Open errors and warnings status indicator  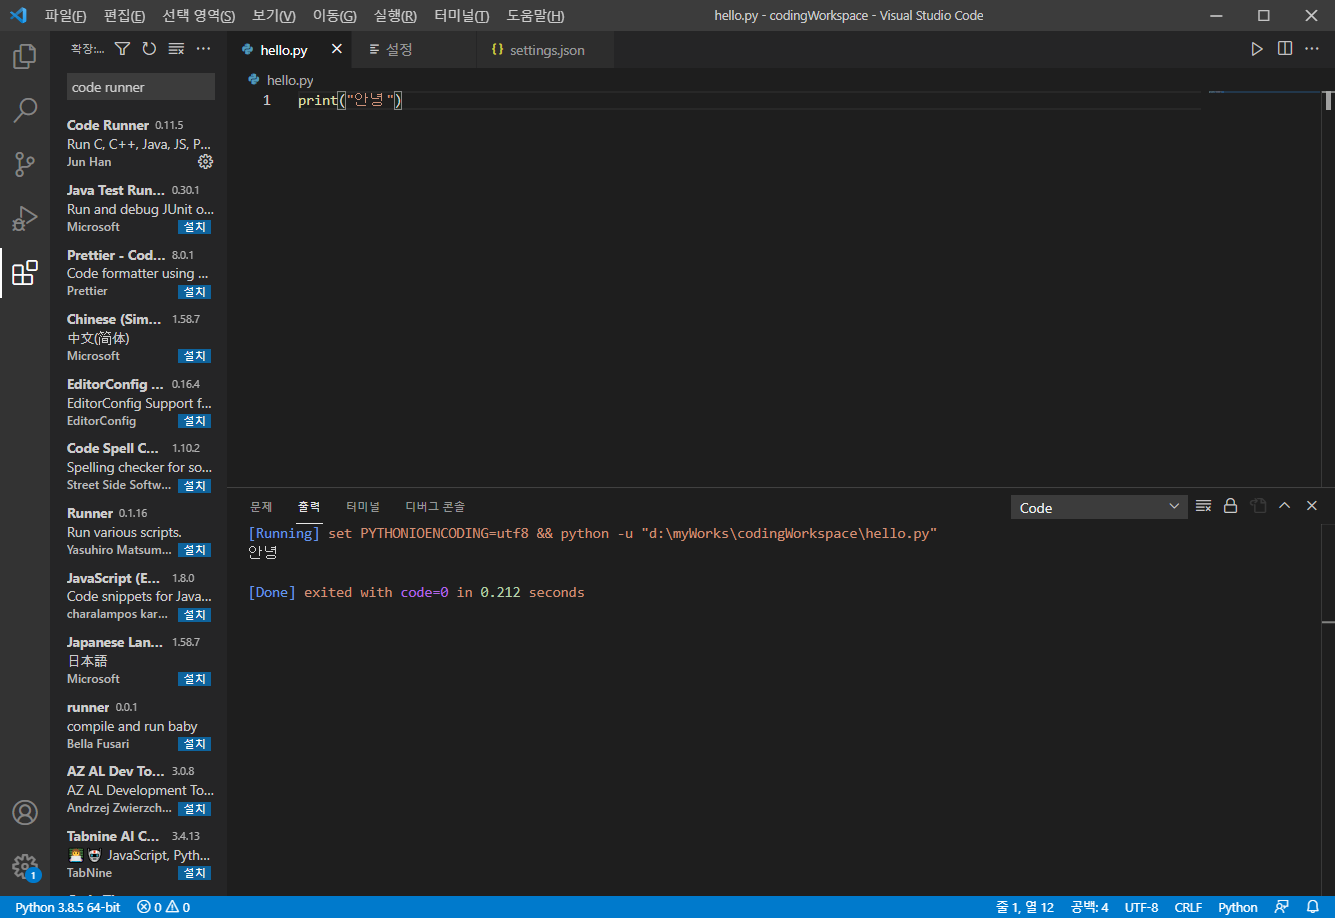[163, 907]
